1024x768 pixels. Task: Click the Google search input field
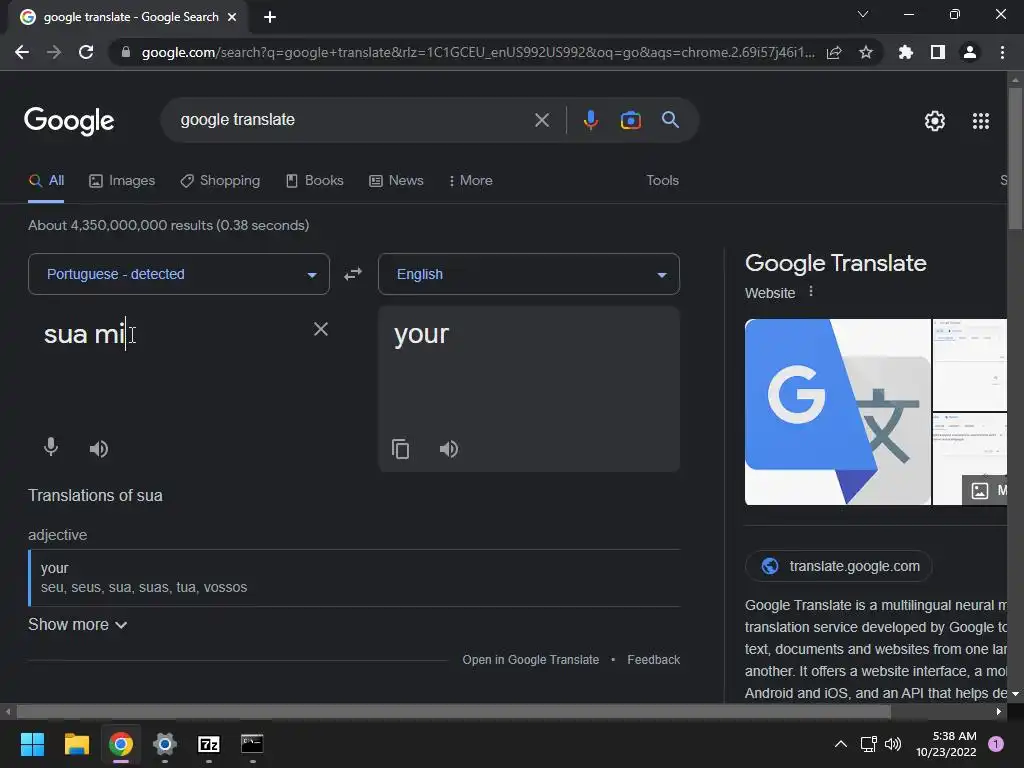(x=353, y=120)
